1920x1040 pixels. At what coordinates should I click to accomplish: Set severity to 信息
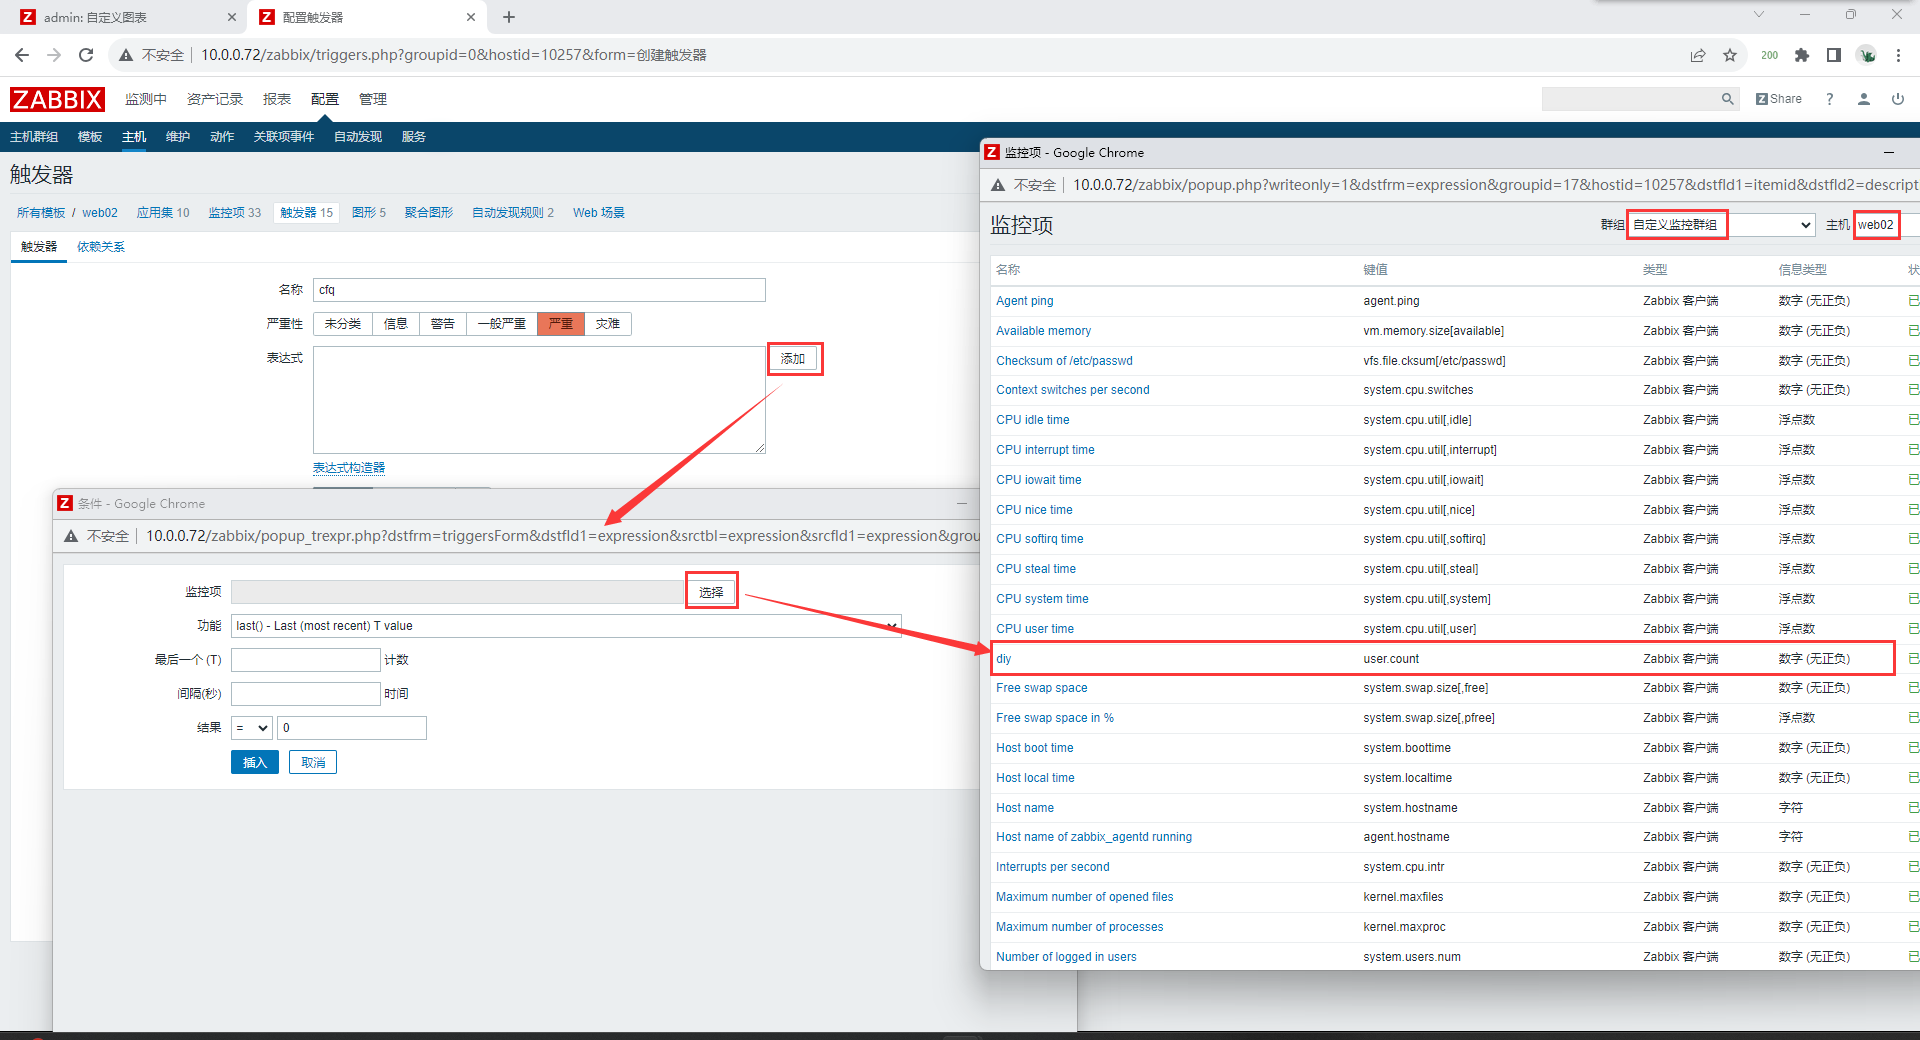[x=396, y=324]
